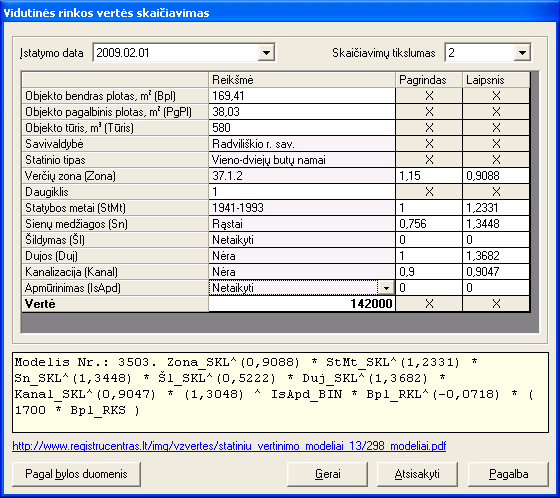Viewport: 560px width, 498px height.
Task: Select the 1941-1993 construction years cell
Action: point(302,208)
